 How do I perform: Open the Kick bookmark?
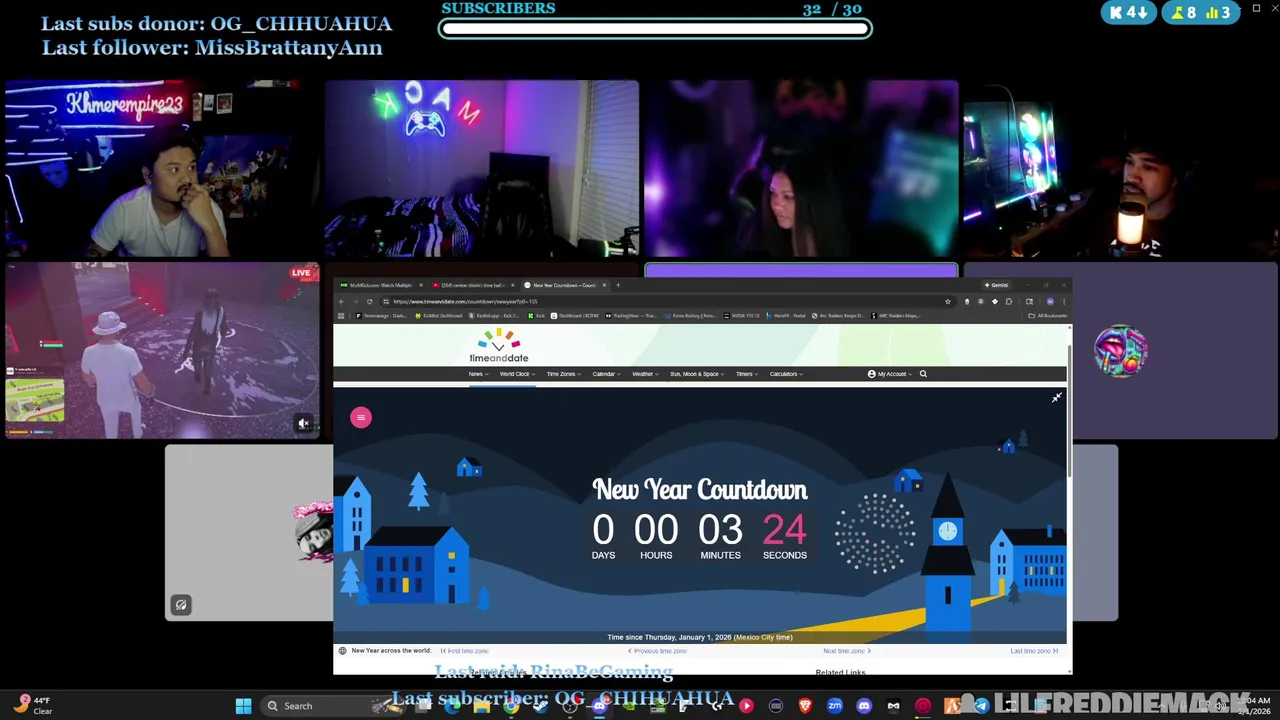tap(539, 316)
